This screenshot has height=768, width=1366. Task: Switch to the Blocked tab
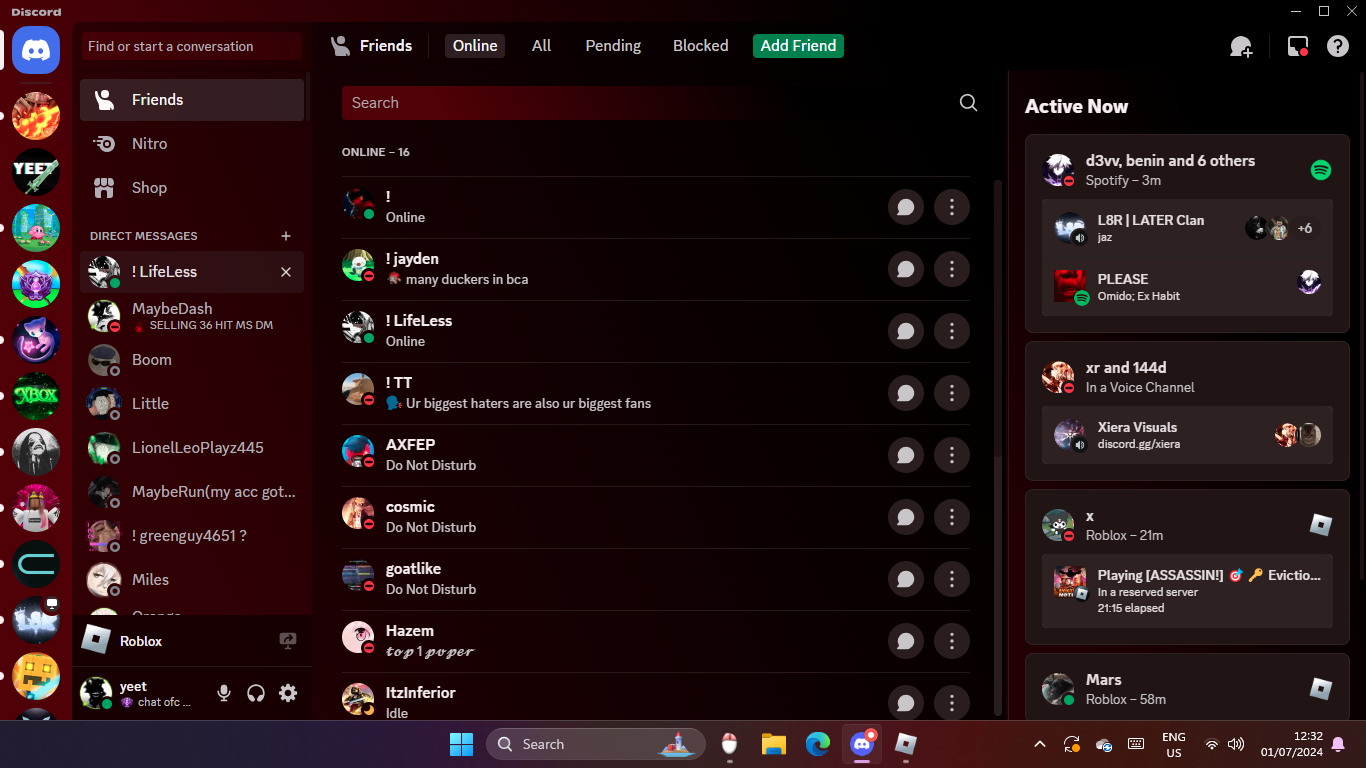click(701, 46)
